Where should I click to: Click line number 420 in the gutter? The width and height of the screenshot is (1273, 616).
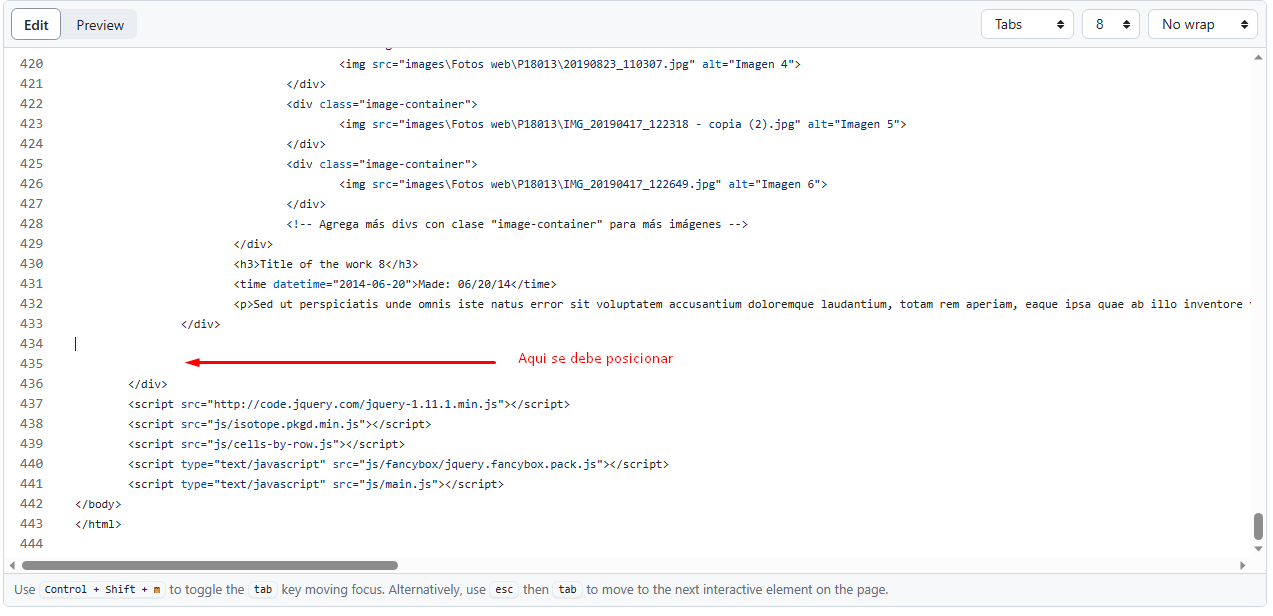pos(30,63)
